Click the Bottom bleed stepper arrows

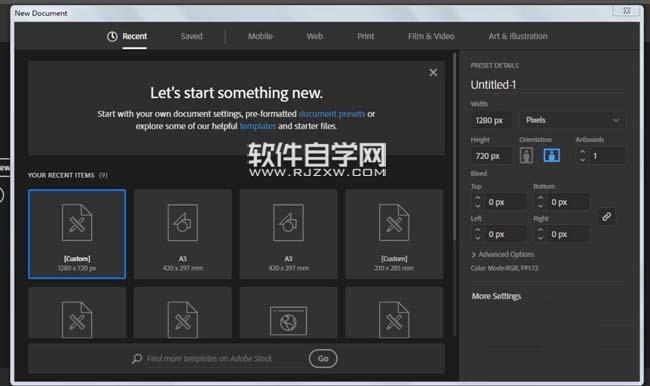[x=540, y=202]
